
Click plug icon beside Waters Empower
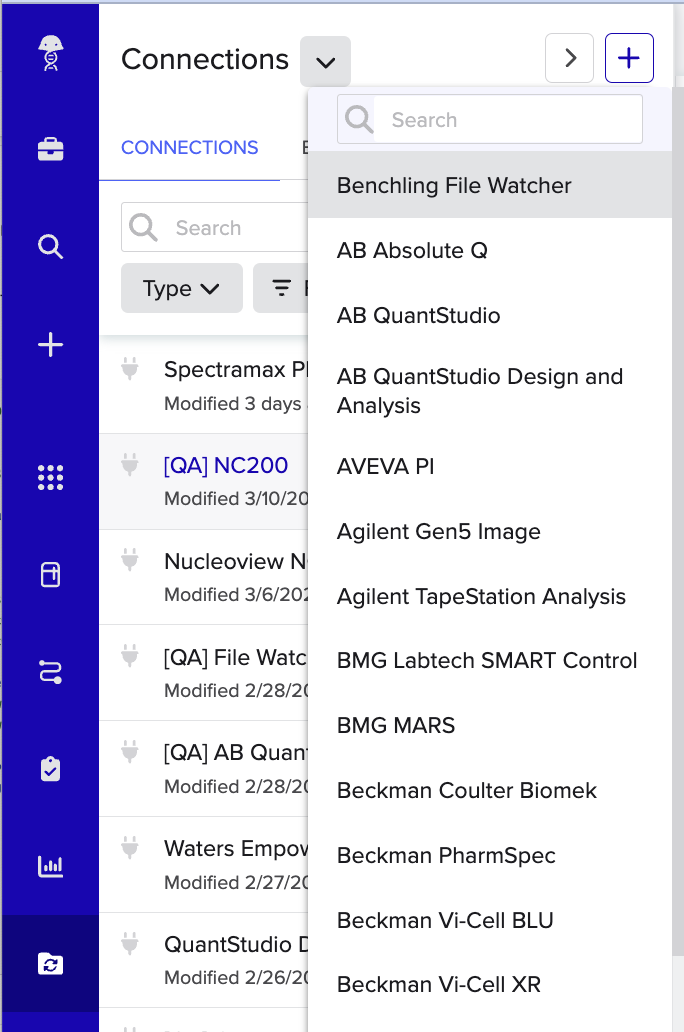tap(130, 848)
